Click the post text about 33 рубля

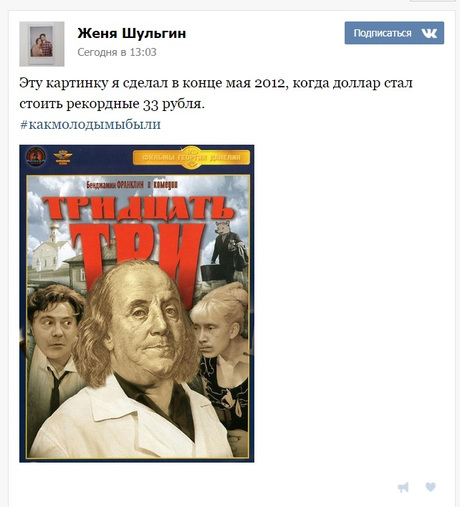pos(216,93)
